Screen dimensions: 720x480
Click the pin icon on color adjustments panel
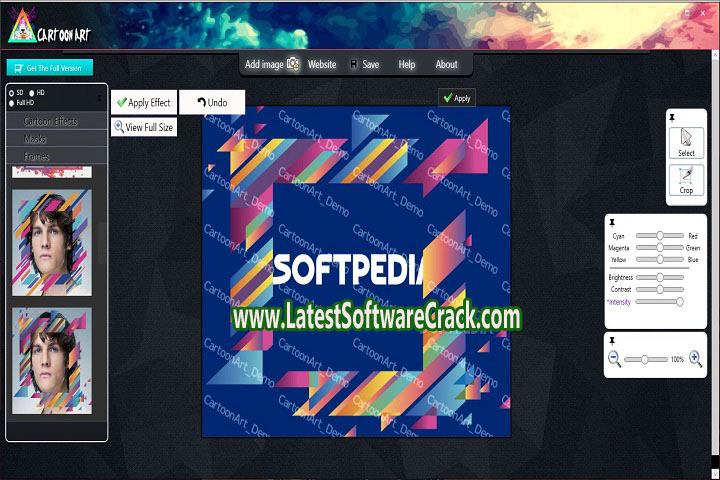tap(611, 222)
